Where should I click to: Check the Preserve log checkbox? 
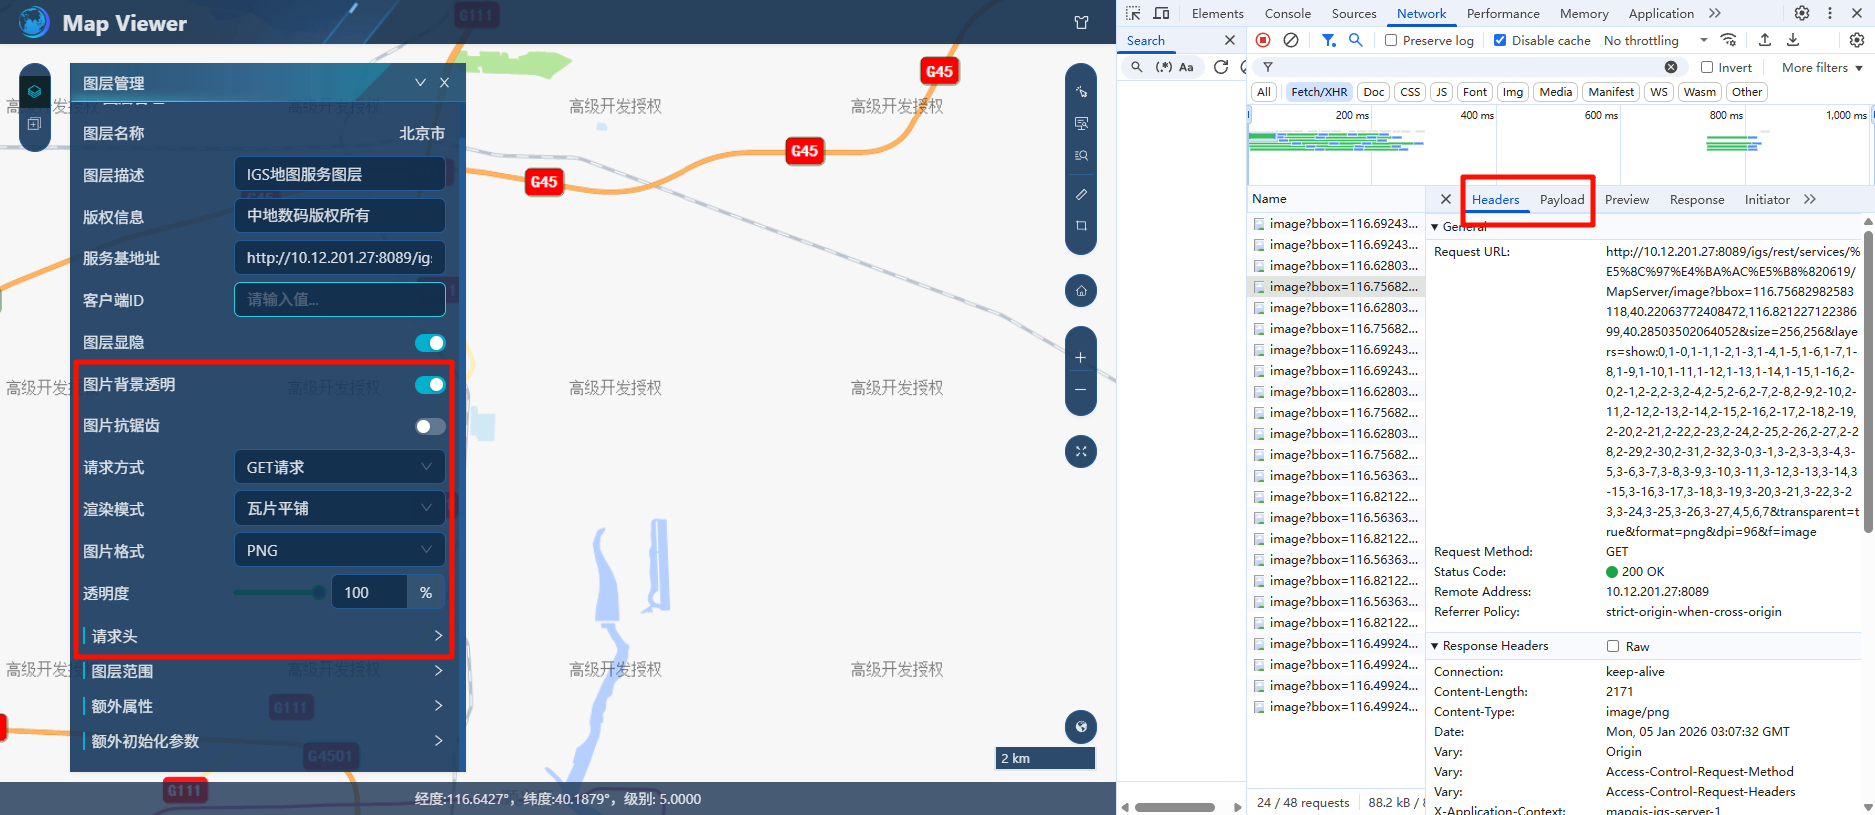(1391, 40)
